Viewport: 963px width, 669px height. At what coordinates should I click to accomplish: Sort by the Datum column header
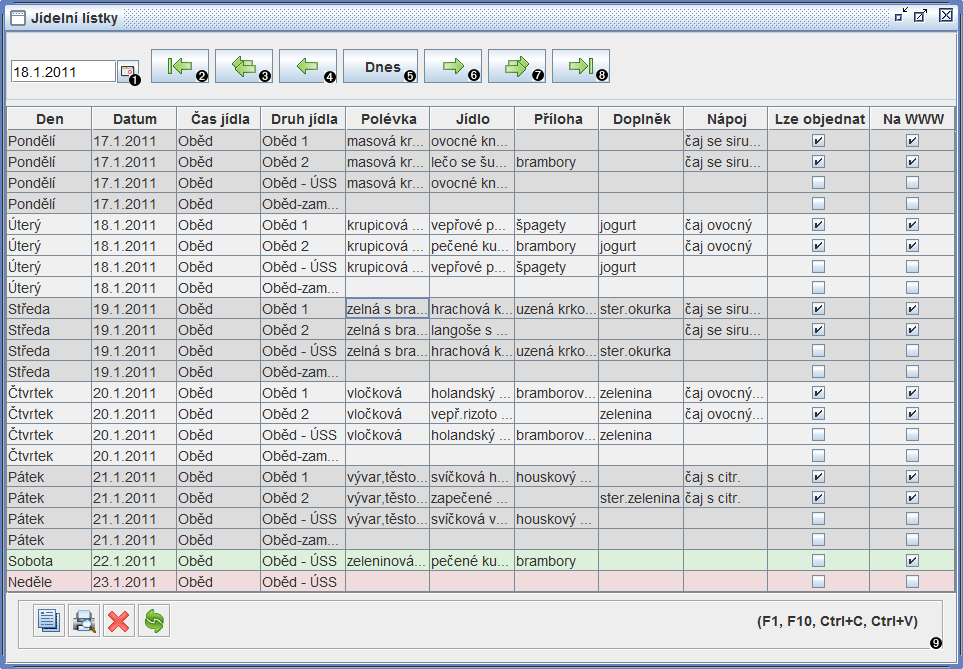pos(134,118)
